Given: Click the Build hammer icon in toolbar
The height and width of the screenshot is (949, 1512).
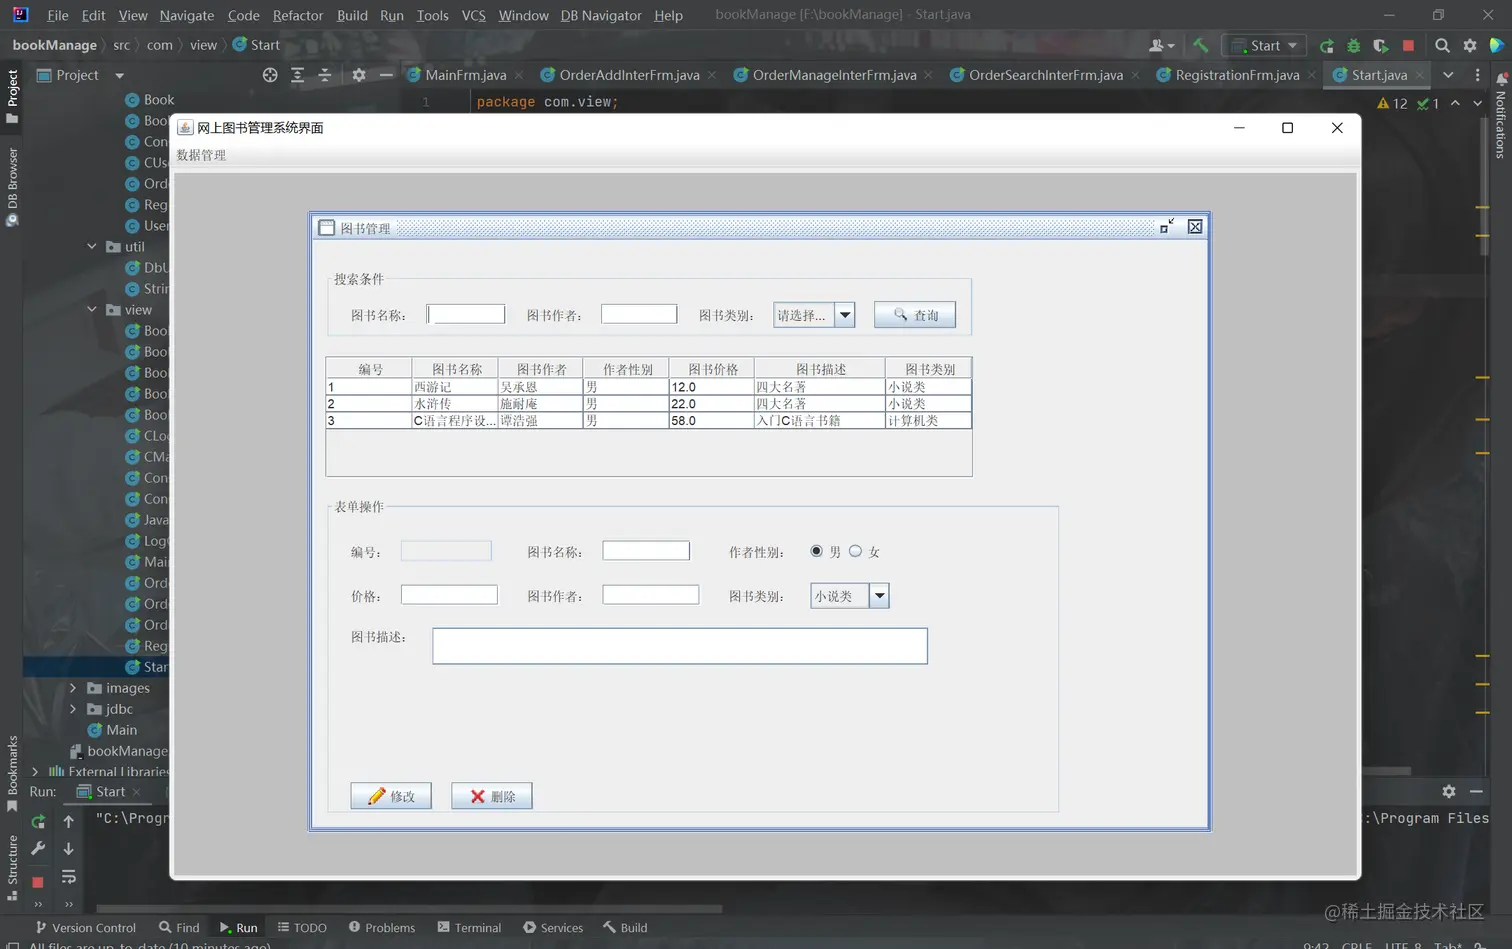Looking at the screenshot, I should point(1201,45).
